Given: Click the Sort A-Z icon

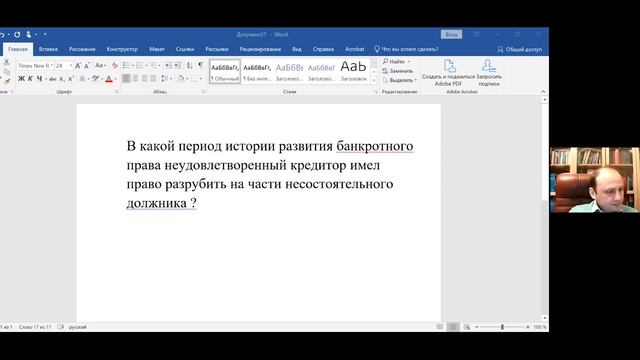Looking at the screenshot, I should 190,65.
